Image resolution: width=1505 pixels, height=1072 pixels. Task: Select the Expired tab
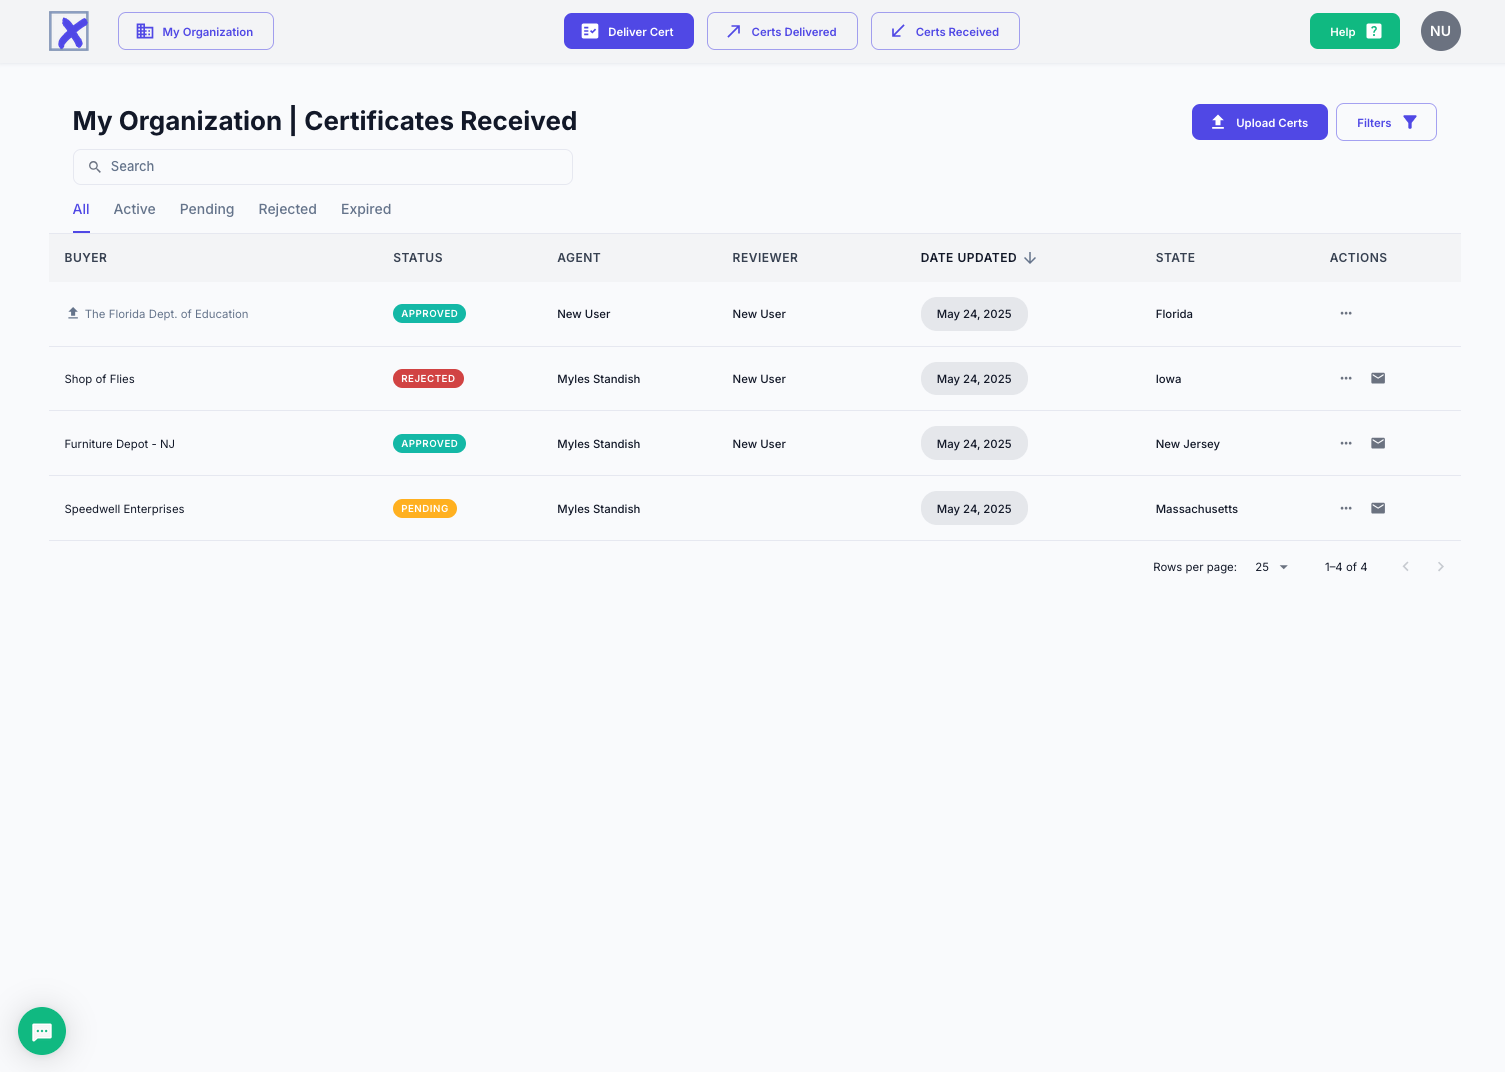(x=366, y=209)
